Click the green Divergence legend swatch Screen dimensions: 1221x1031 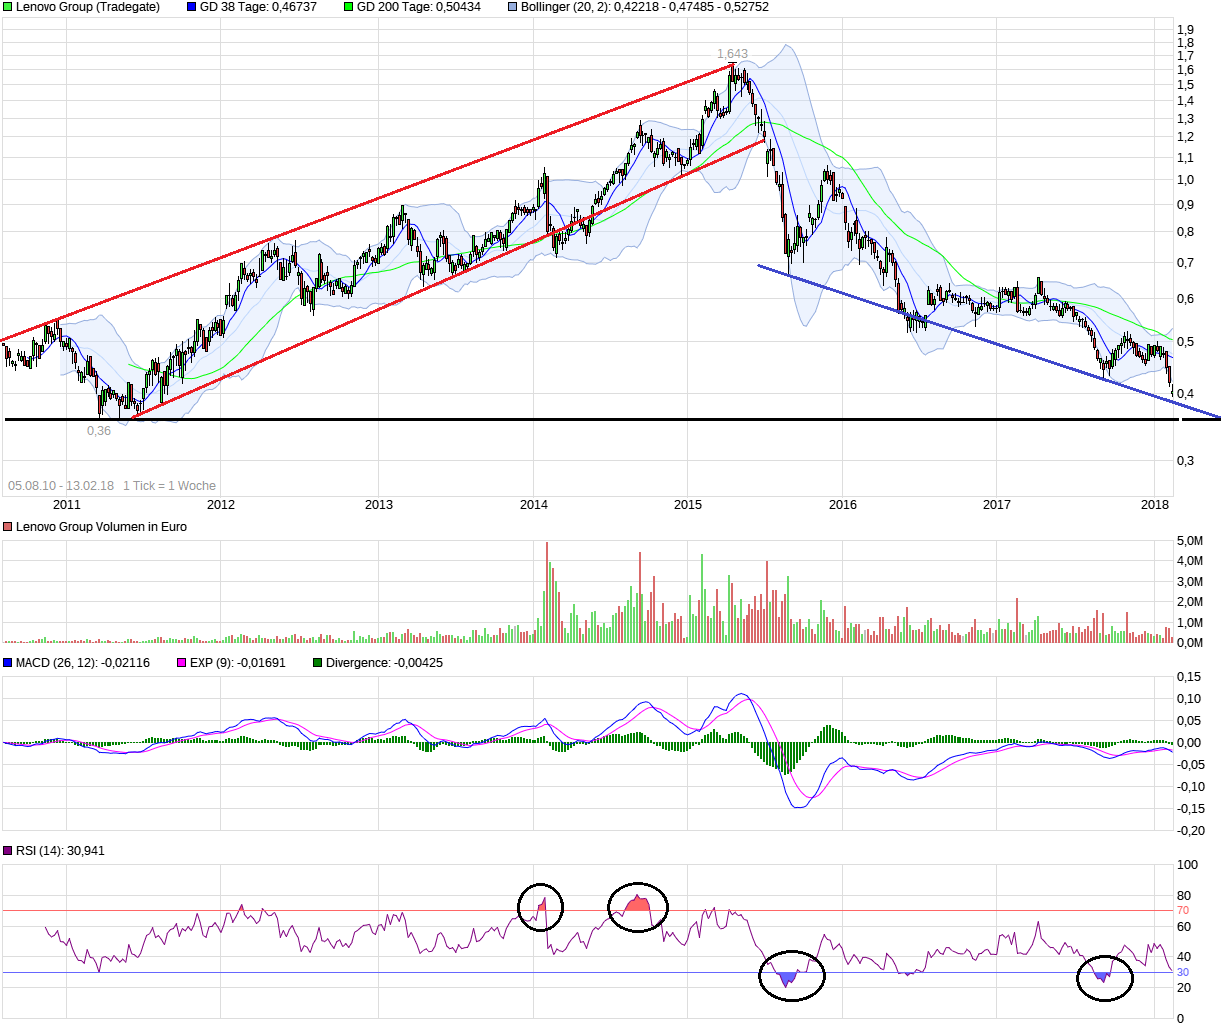pyautogui.click(x=318, y=663)
